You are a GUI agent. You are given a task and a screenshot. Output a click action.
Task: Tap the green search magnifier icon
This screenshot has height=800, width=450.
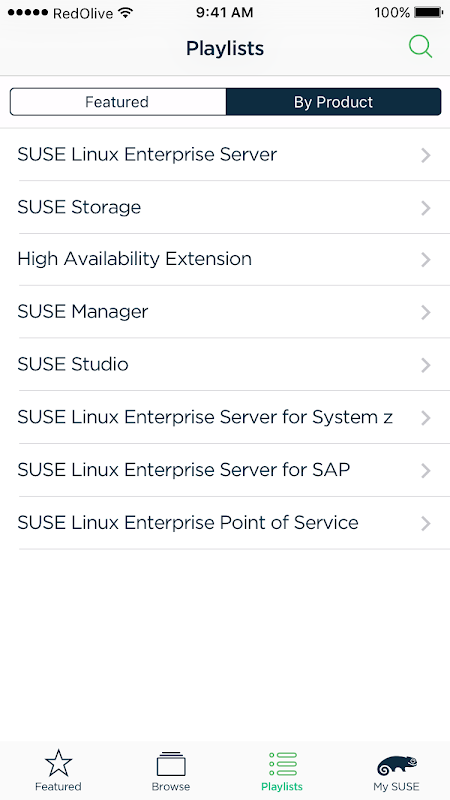420,47
